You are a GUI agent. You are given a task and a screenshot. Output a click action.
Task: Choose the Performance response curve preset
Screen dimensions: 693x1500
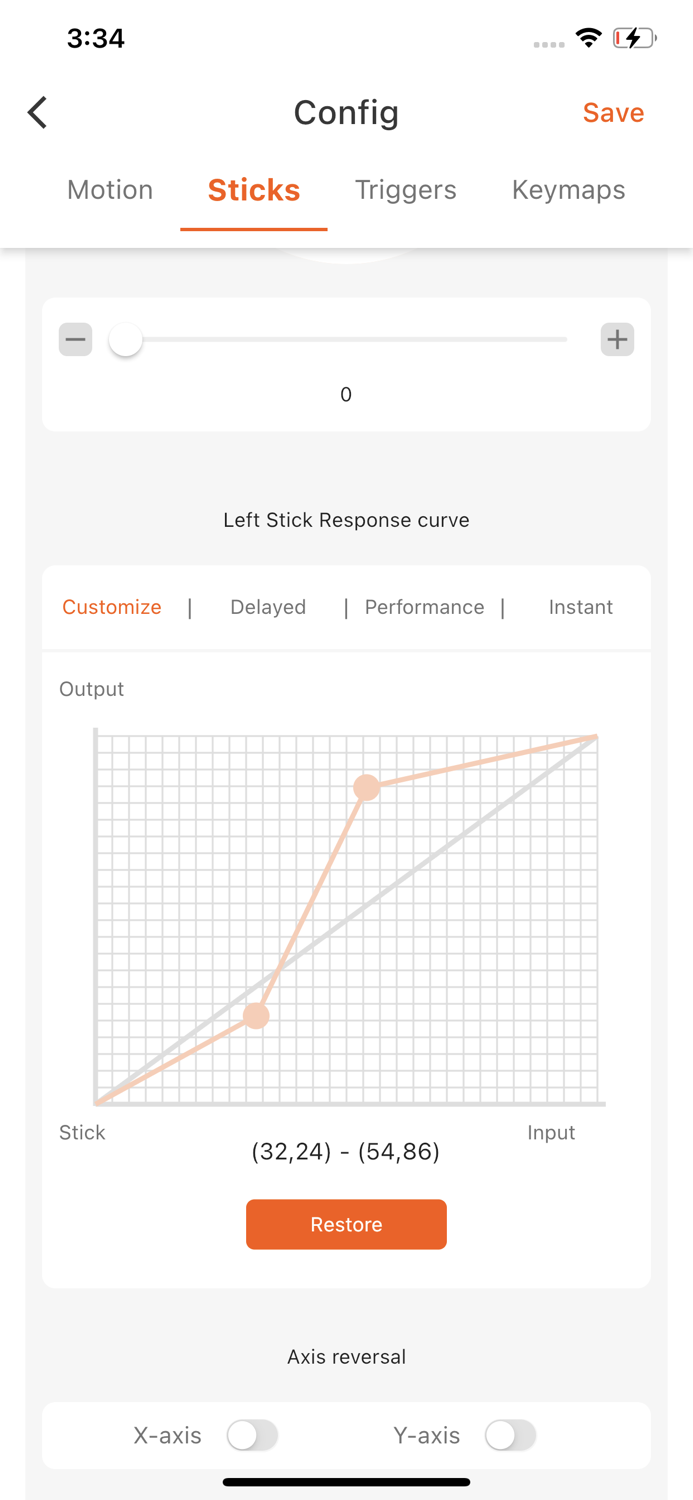[x=424, y=607]
